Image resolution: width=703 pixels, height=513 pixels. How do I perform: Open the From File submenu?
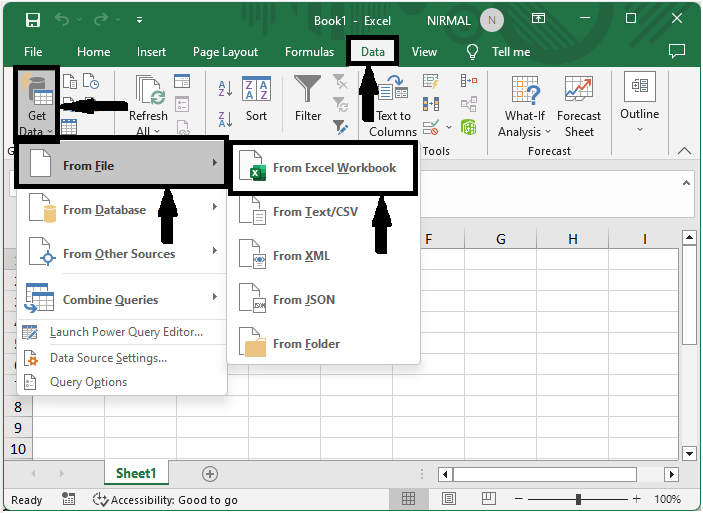[x=121, y=163]
